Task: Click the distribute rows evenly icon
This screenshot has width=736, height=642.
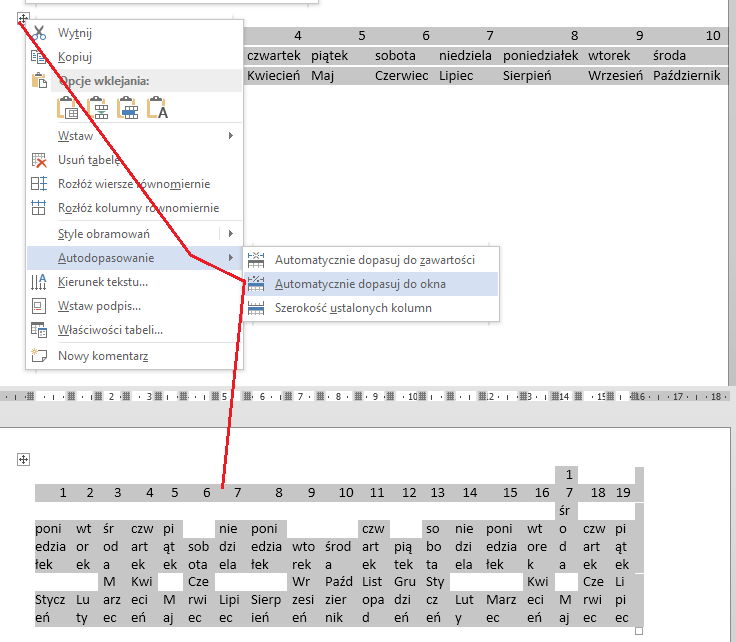Action: (39, 183)
